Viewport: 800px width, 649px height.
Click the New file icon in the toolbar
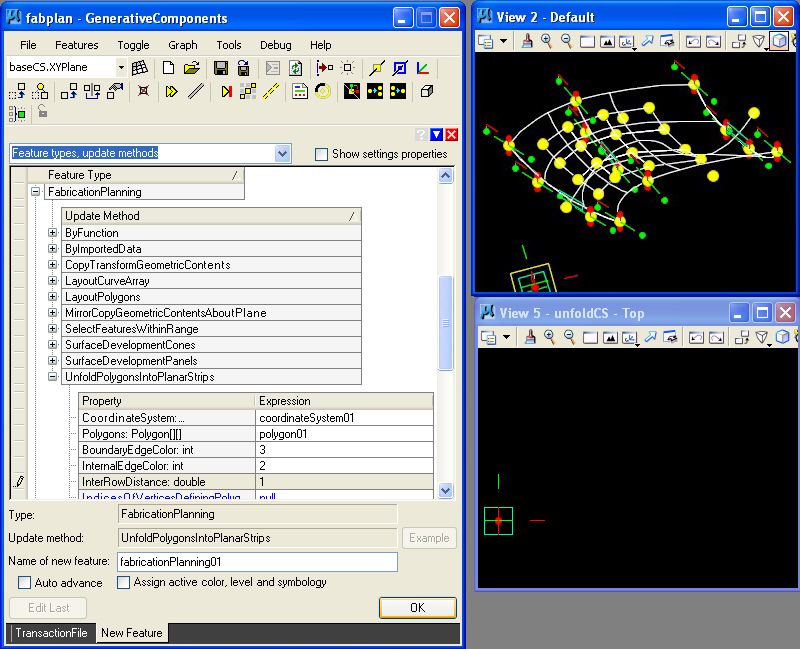[168, 68]
